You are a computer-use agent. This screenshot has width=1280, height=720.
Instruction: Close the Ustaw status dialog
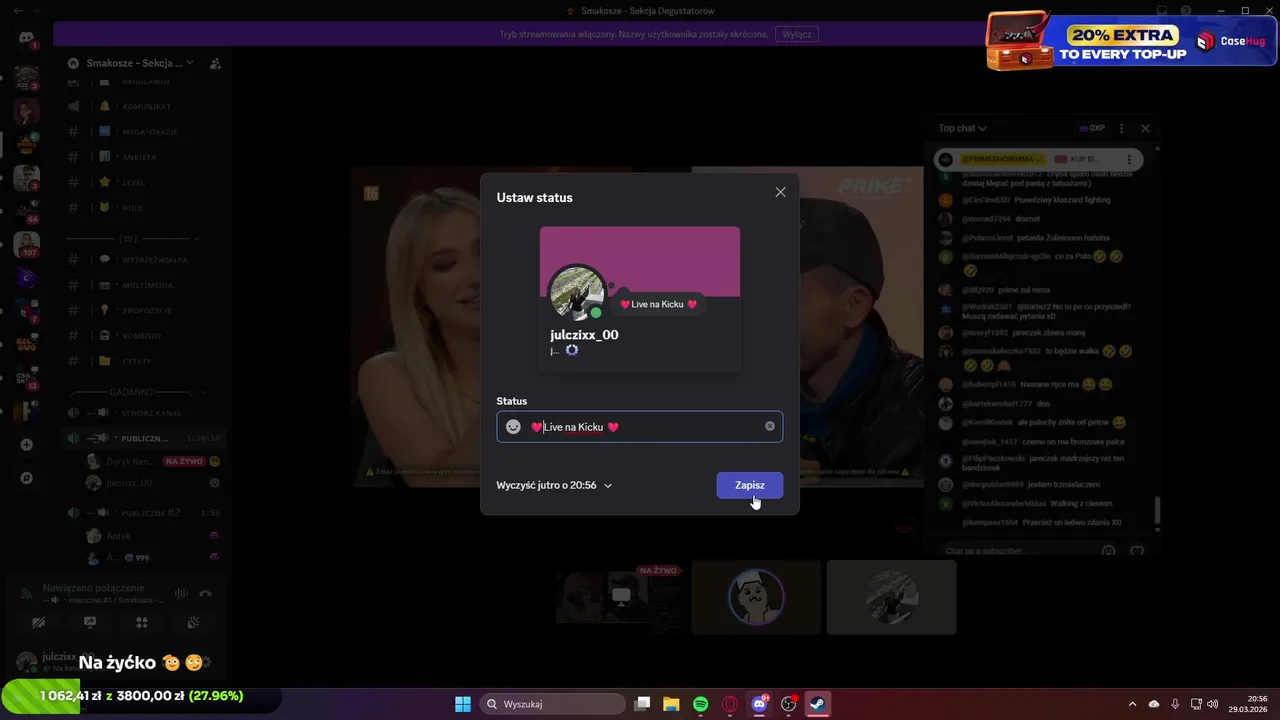tap(780, 192)
